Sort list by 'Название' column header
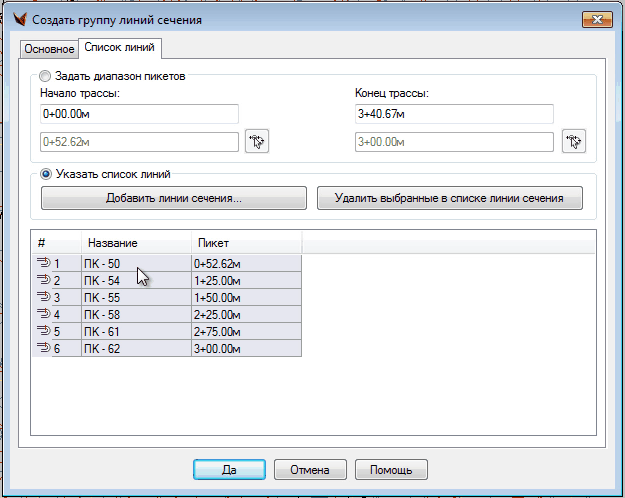625x498 pixels. [x=136, y=243]
